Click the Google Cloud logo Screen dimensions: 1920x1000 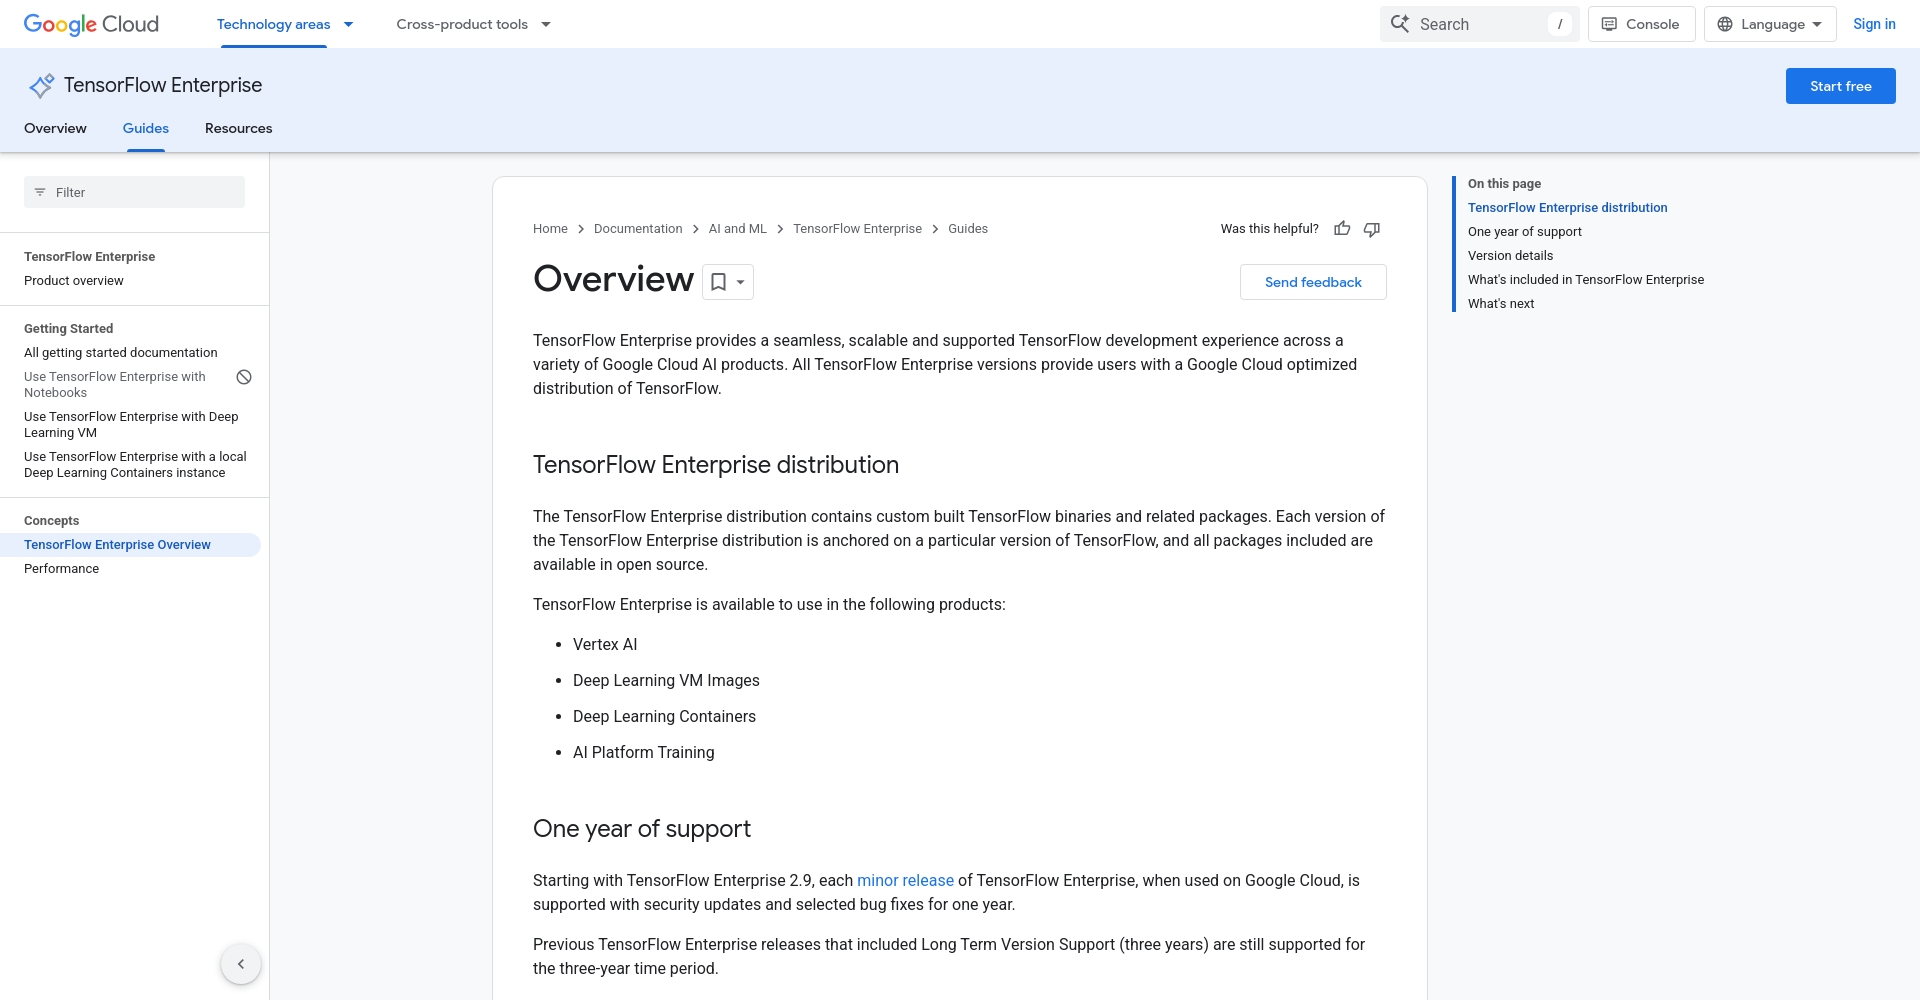coord(91,24)
